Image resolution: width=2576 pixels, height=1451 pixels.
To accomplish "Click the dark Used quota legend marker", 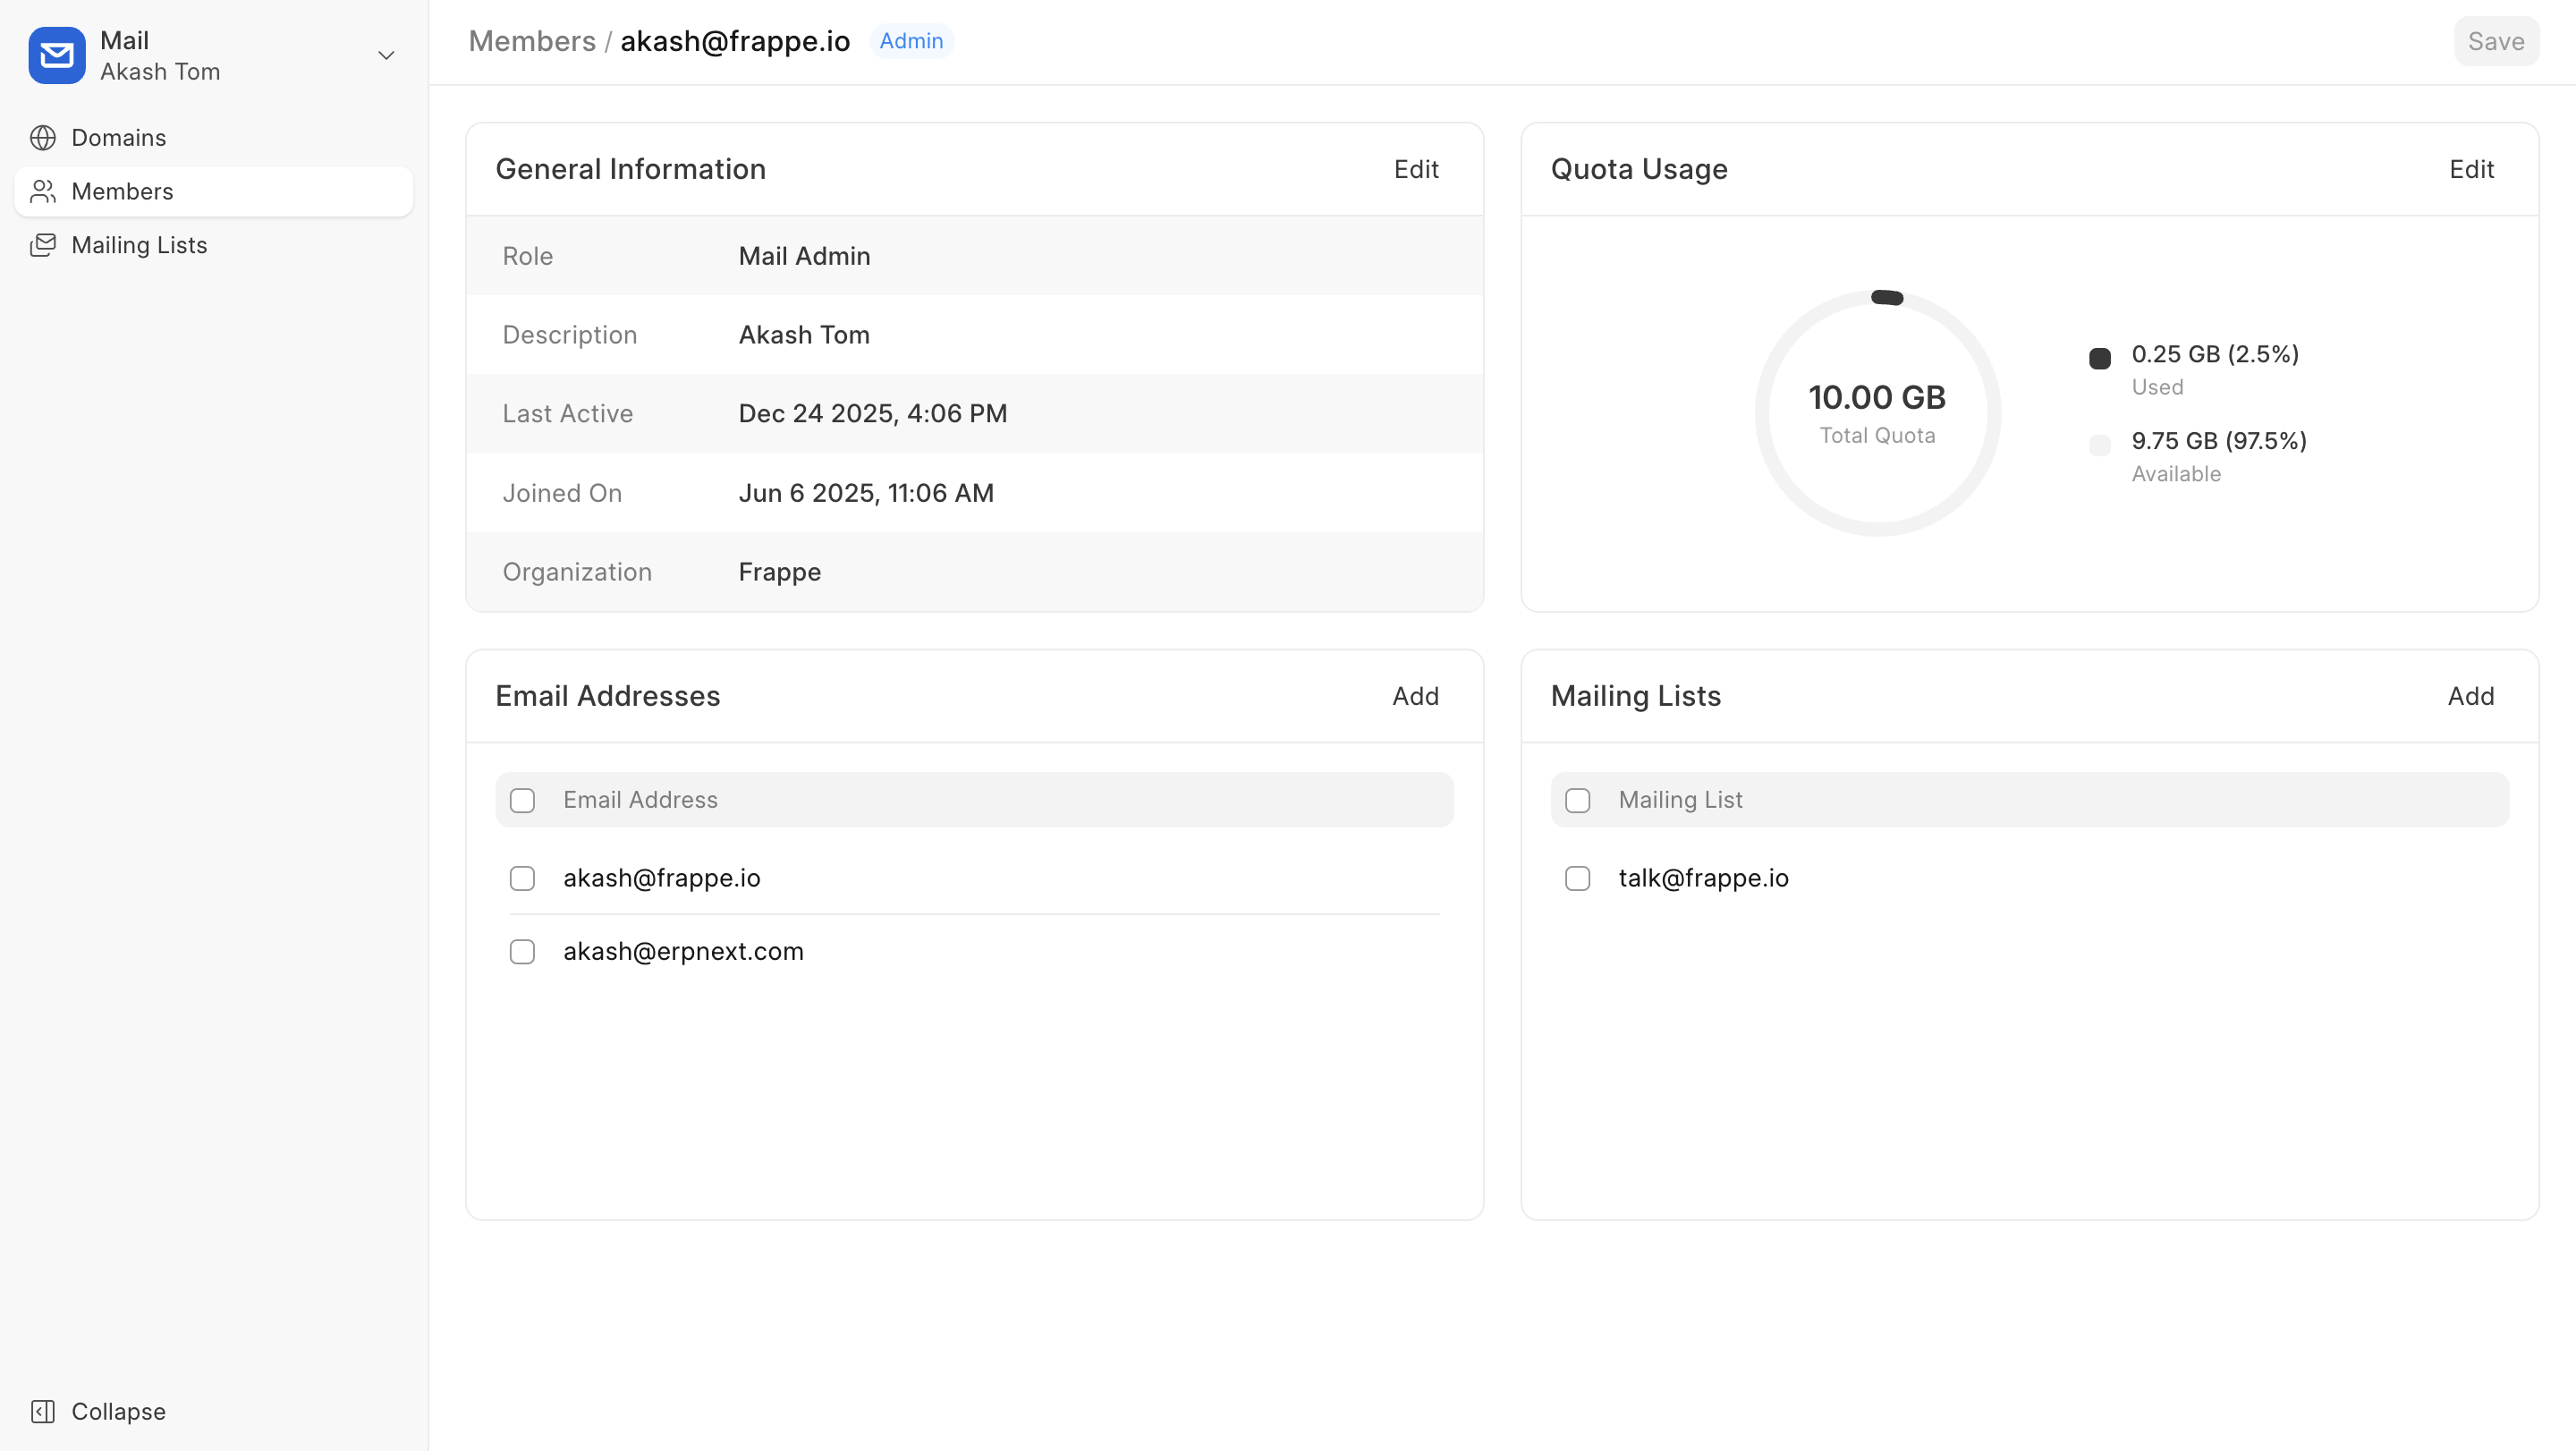I will point(2099,358).
